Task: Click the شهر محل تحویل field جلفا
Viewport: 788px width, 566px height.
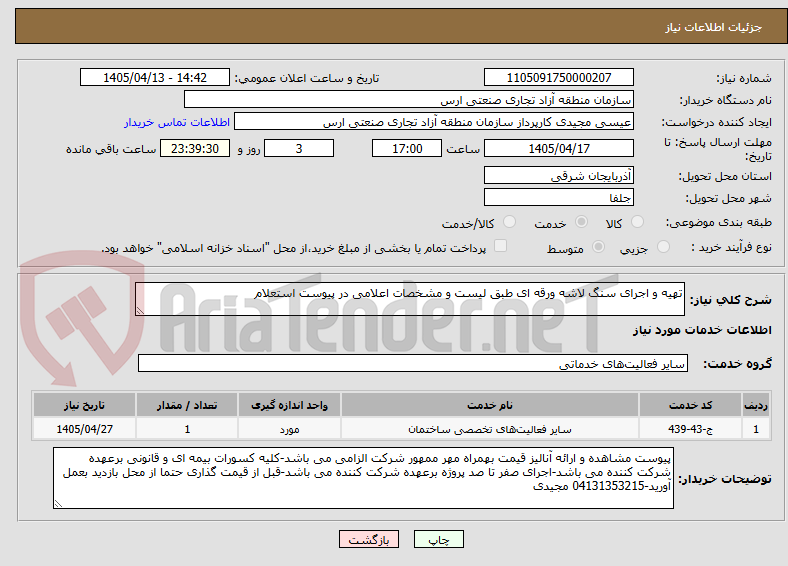Action: (x=558, y=197)
